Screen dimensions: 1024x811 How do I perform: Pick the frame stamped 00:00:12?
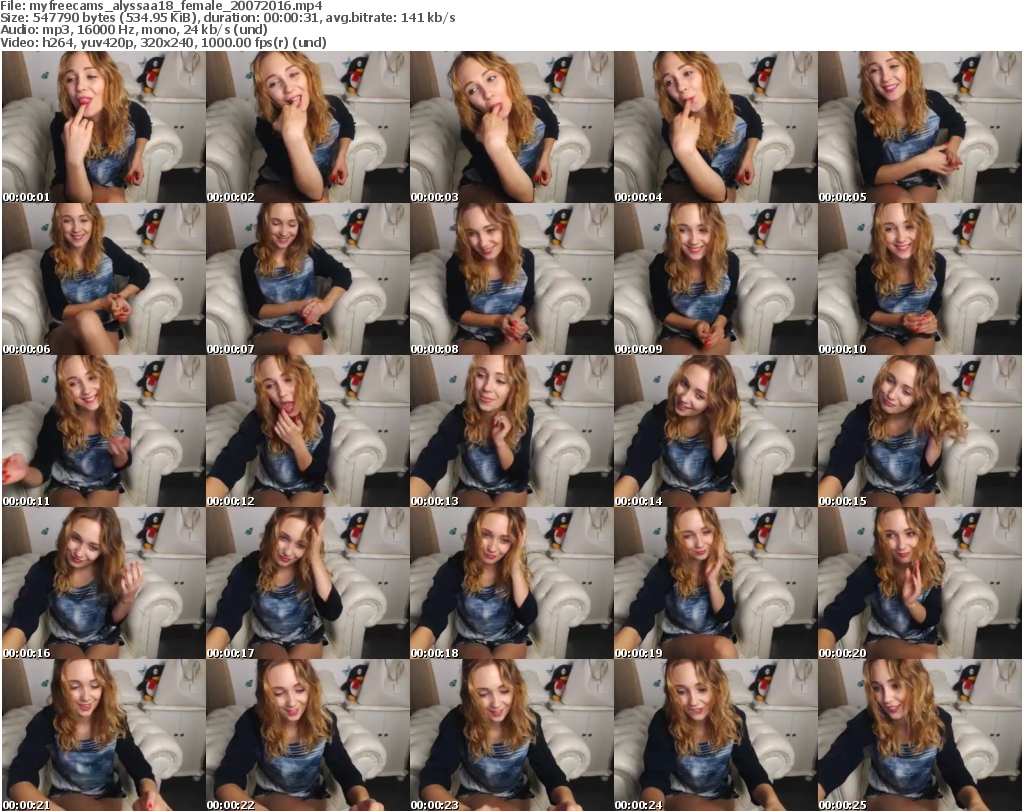point(308,432)
